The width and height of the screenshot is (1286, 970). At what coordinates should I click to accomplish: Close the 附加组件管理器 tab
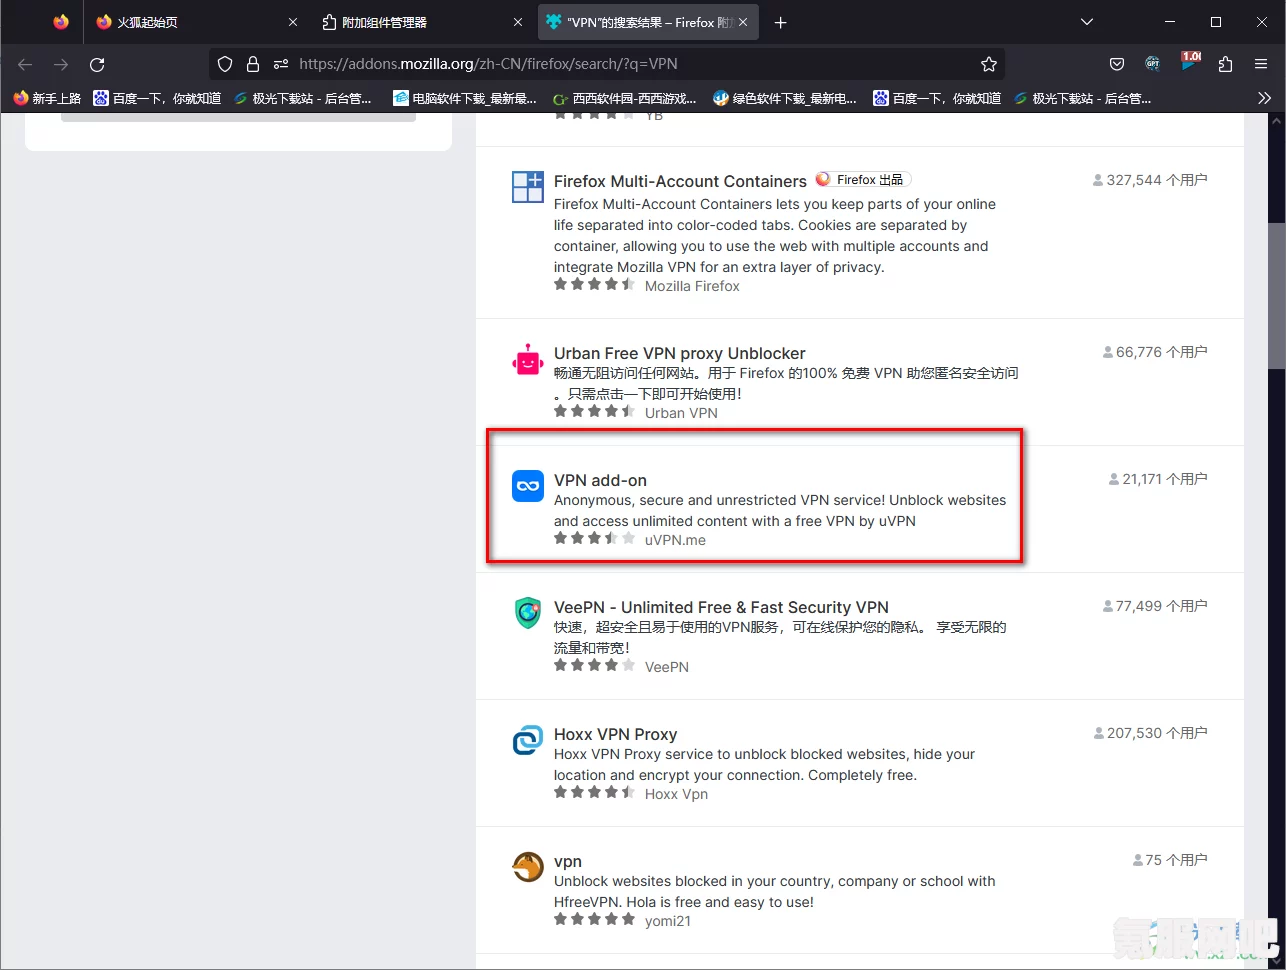[518, 22]
